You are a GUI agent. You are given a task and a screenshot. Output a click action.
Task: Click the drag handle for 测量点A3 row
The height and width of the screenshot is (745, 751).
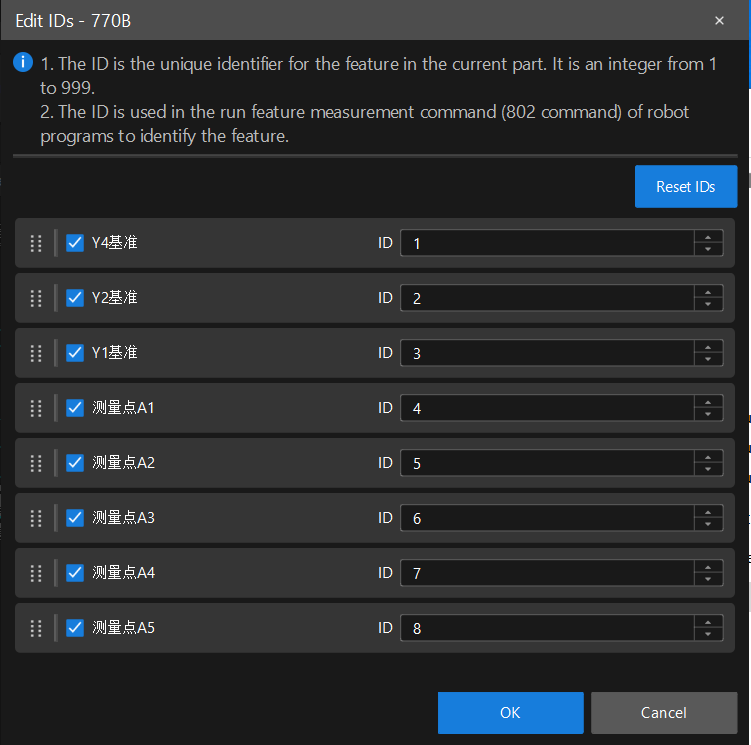(36, 518)
